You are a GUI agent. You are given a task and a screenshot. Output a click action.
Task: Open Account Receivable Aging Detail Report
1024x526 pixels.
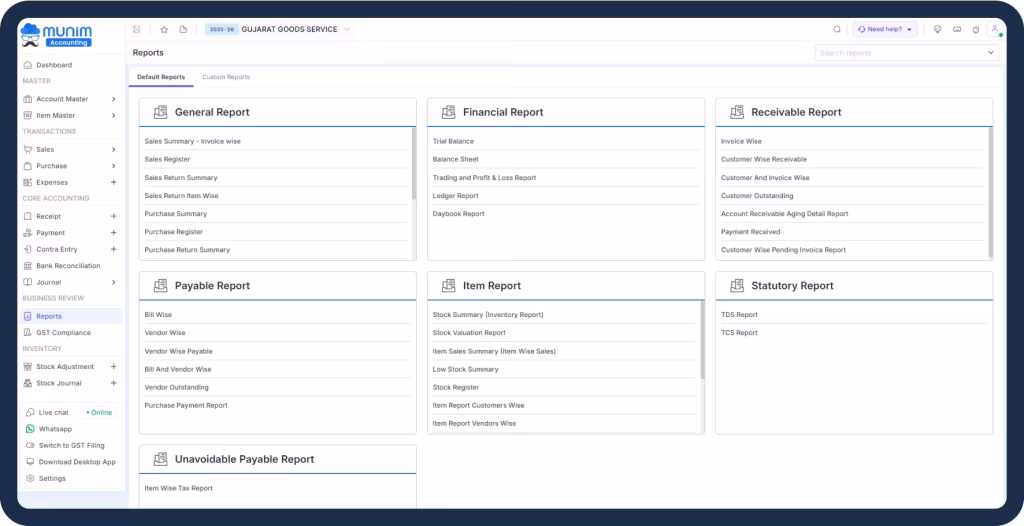(x=784, y=214)
